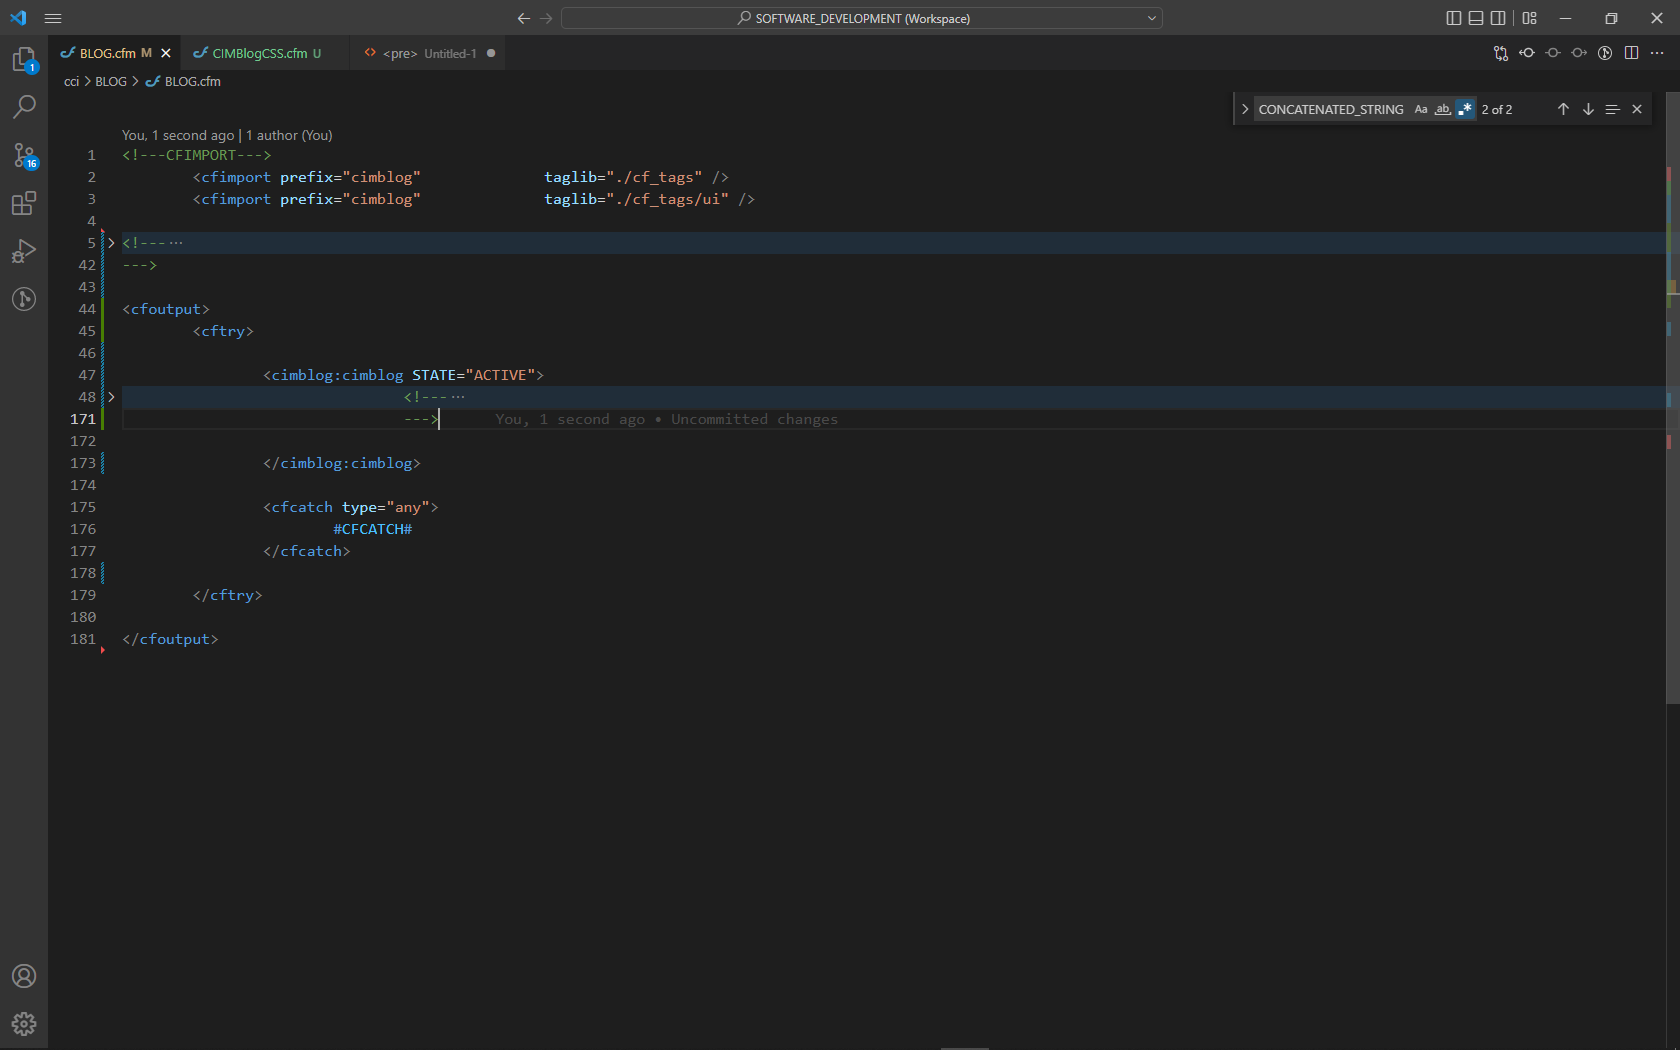
Task: Toggle Match Whole Word in find
Action: pos(1443,109)
